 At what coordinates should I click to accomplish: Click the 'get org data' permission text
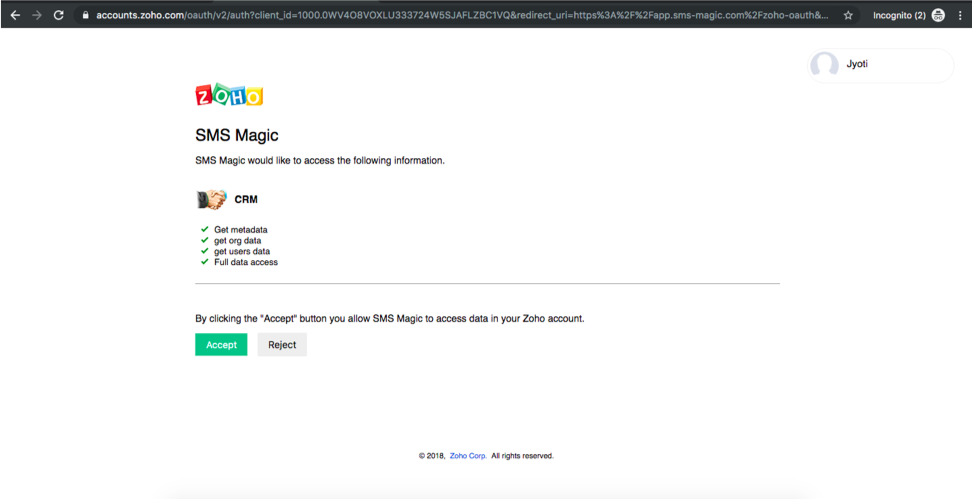click(x=237, y=241)
